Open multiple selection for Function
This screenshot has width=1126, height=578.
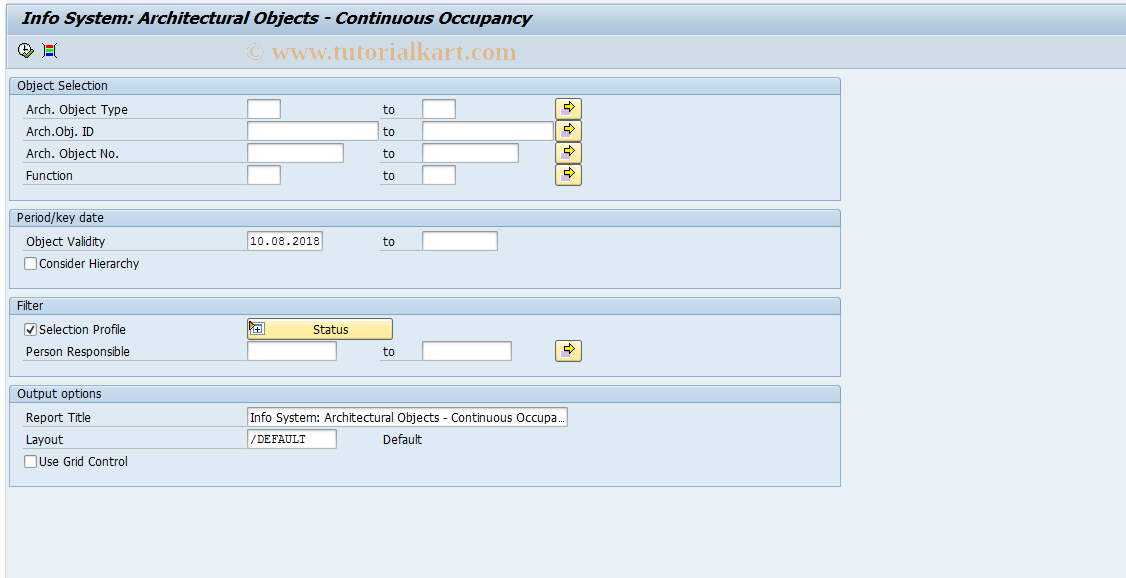point(568,175)
